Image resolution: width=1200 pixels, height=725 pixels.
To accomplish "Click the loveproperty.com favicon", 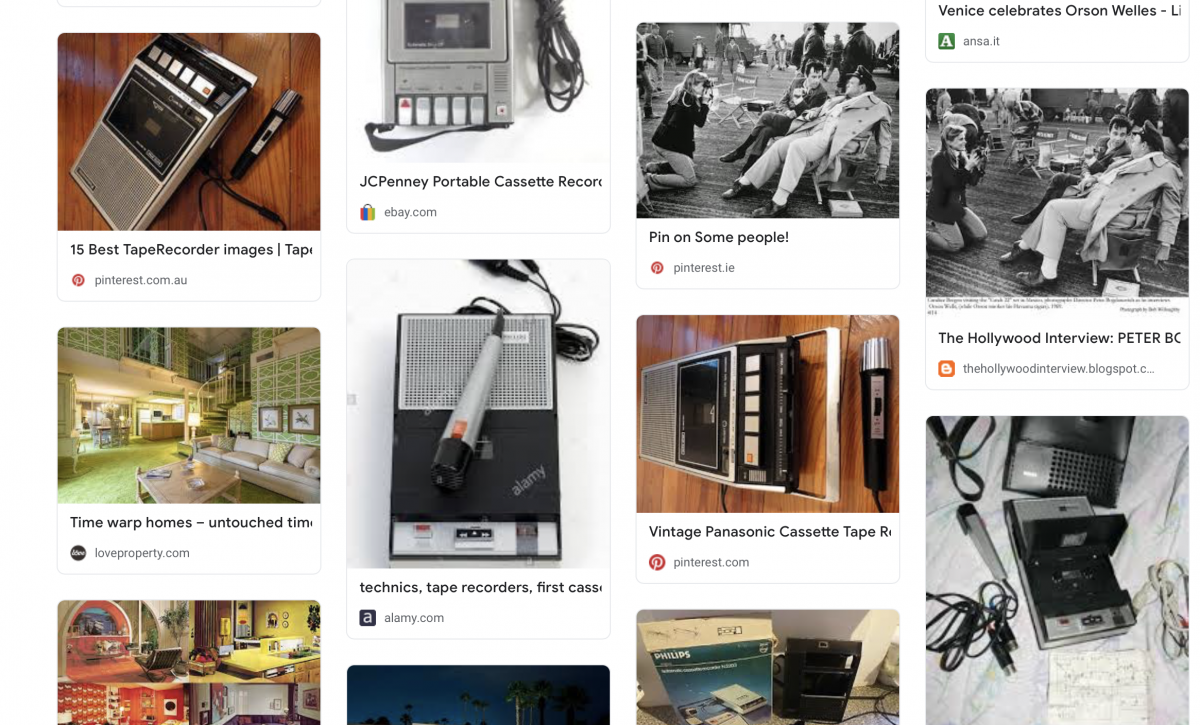I will (78, 553).
